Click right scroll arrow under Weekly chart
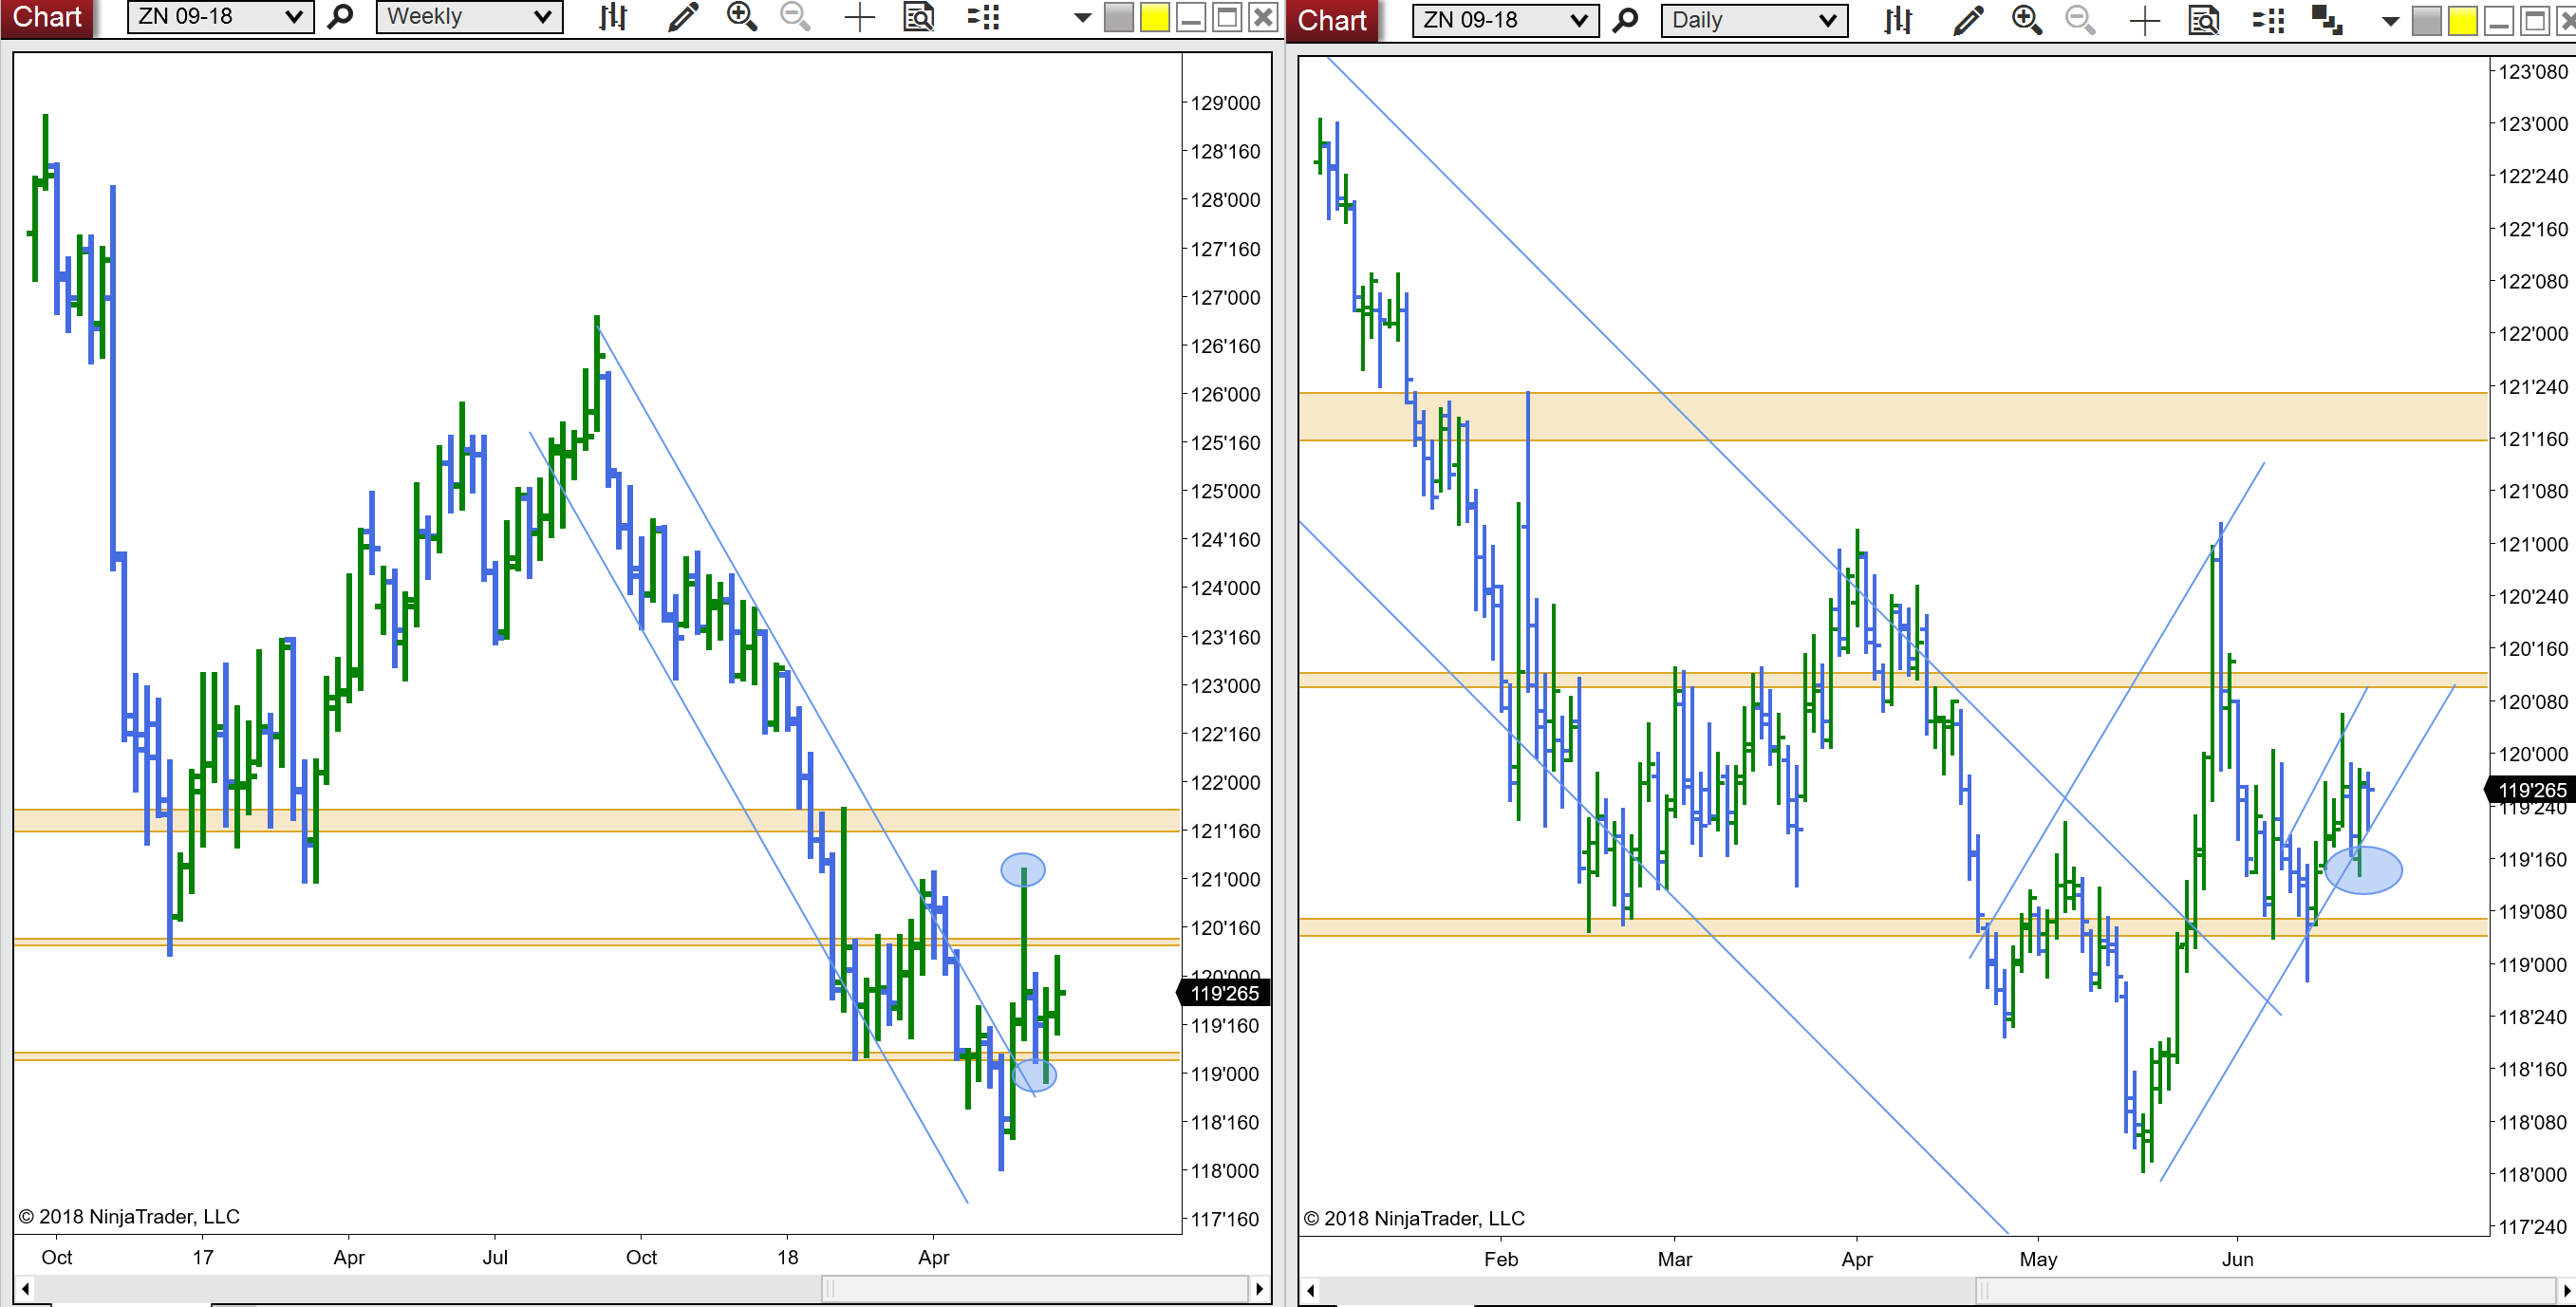The width and height of the screenshot is (2576, 1307). (x=1260, y=1288)
